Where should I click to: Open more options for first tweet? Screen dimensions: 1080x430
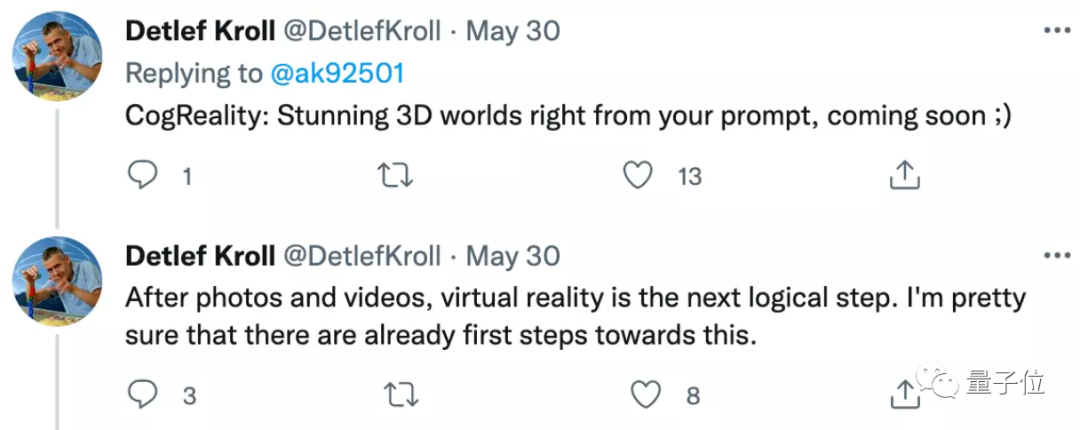tap(1056, 31)
